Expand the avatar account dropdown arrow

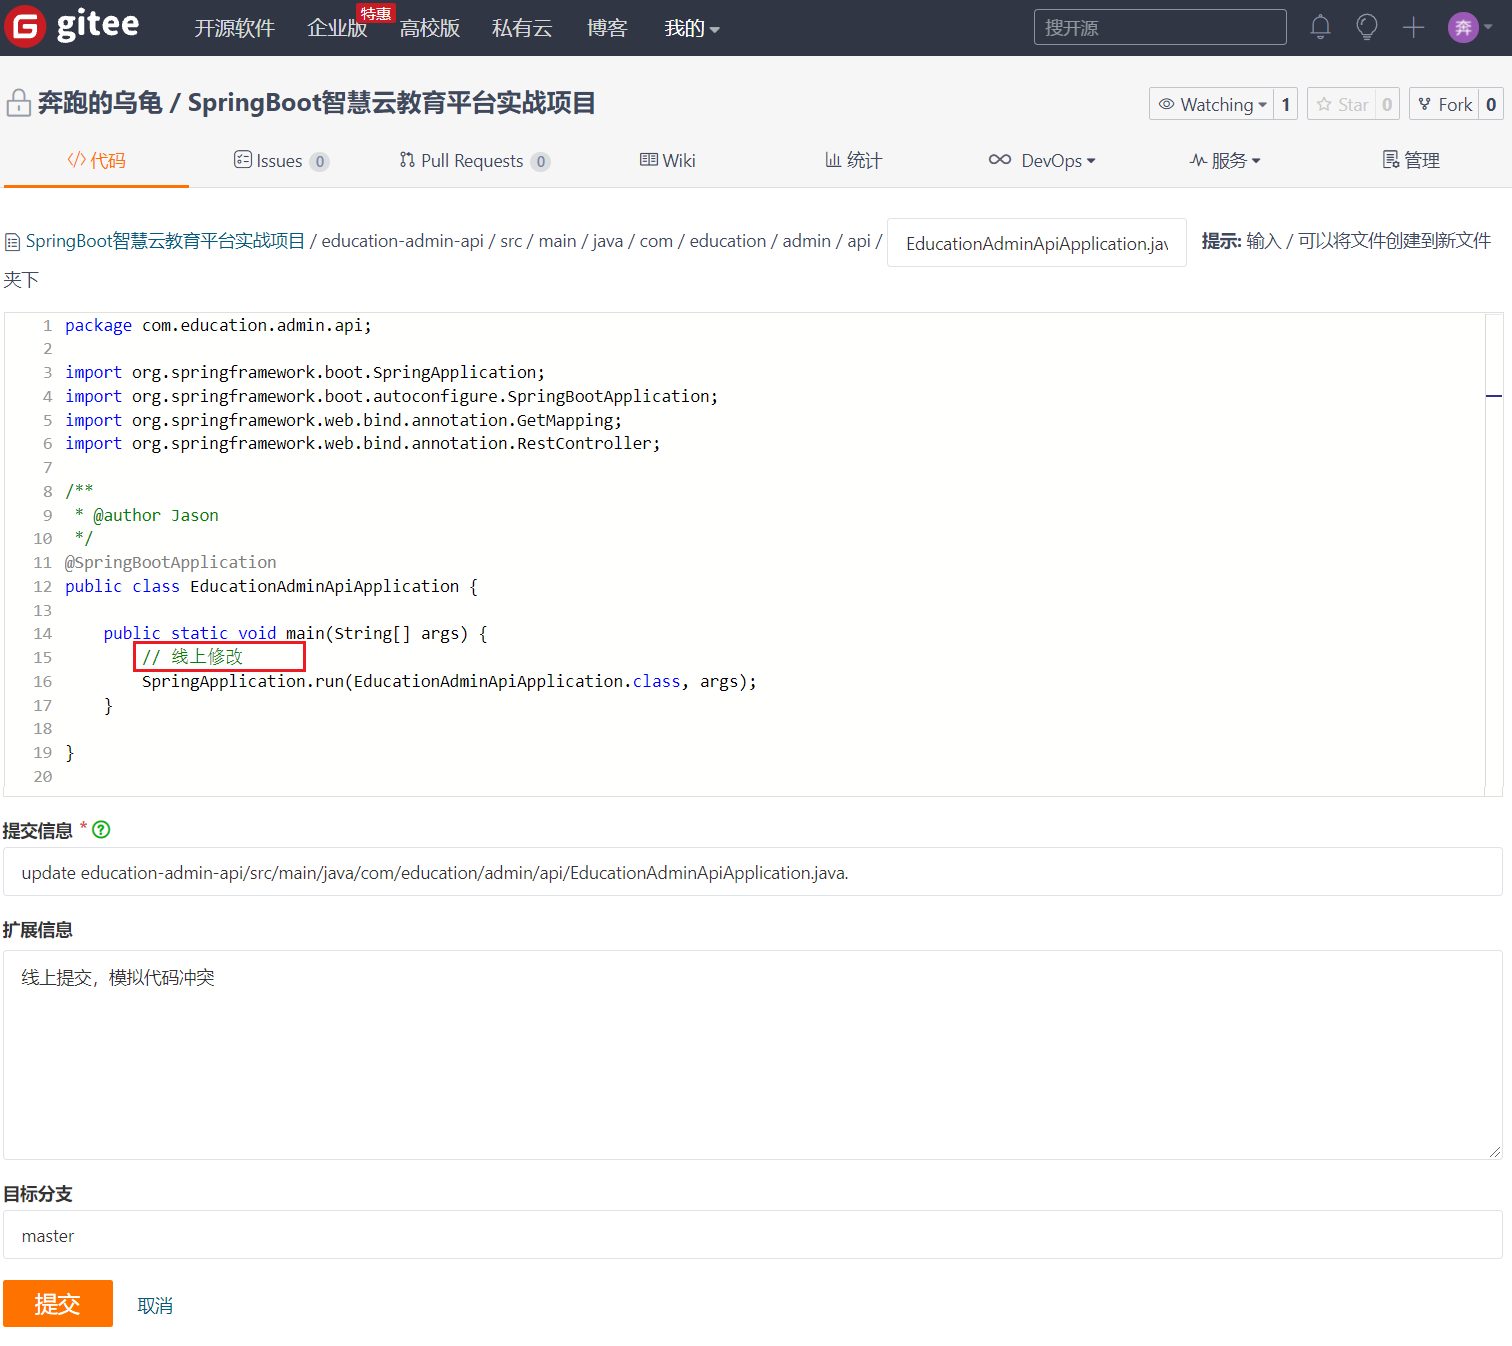pyautogui.click(x=1488, y=27)
